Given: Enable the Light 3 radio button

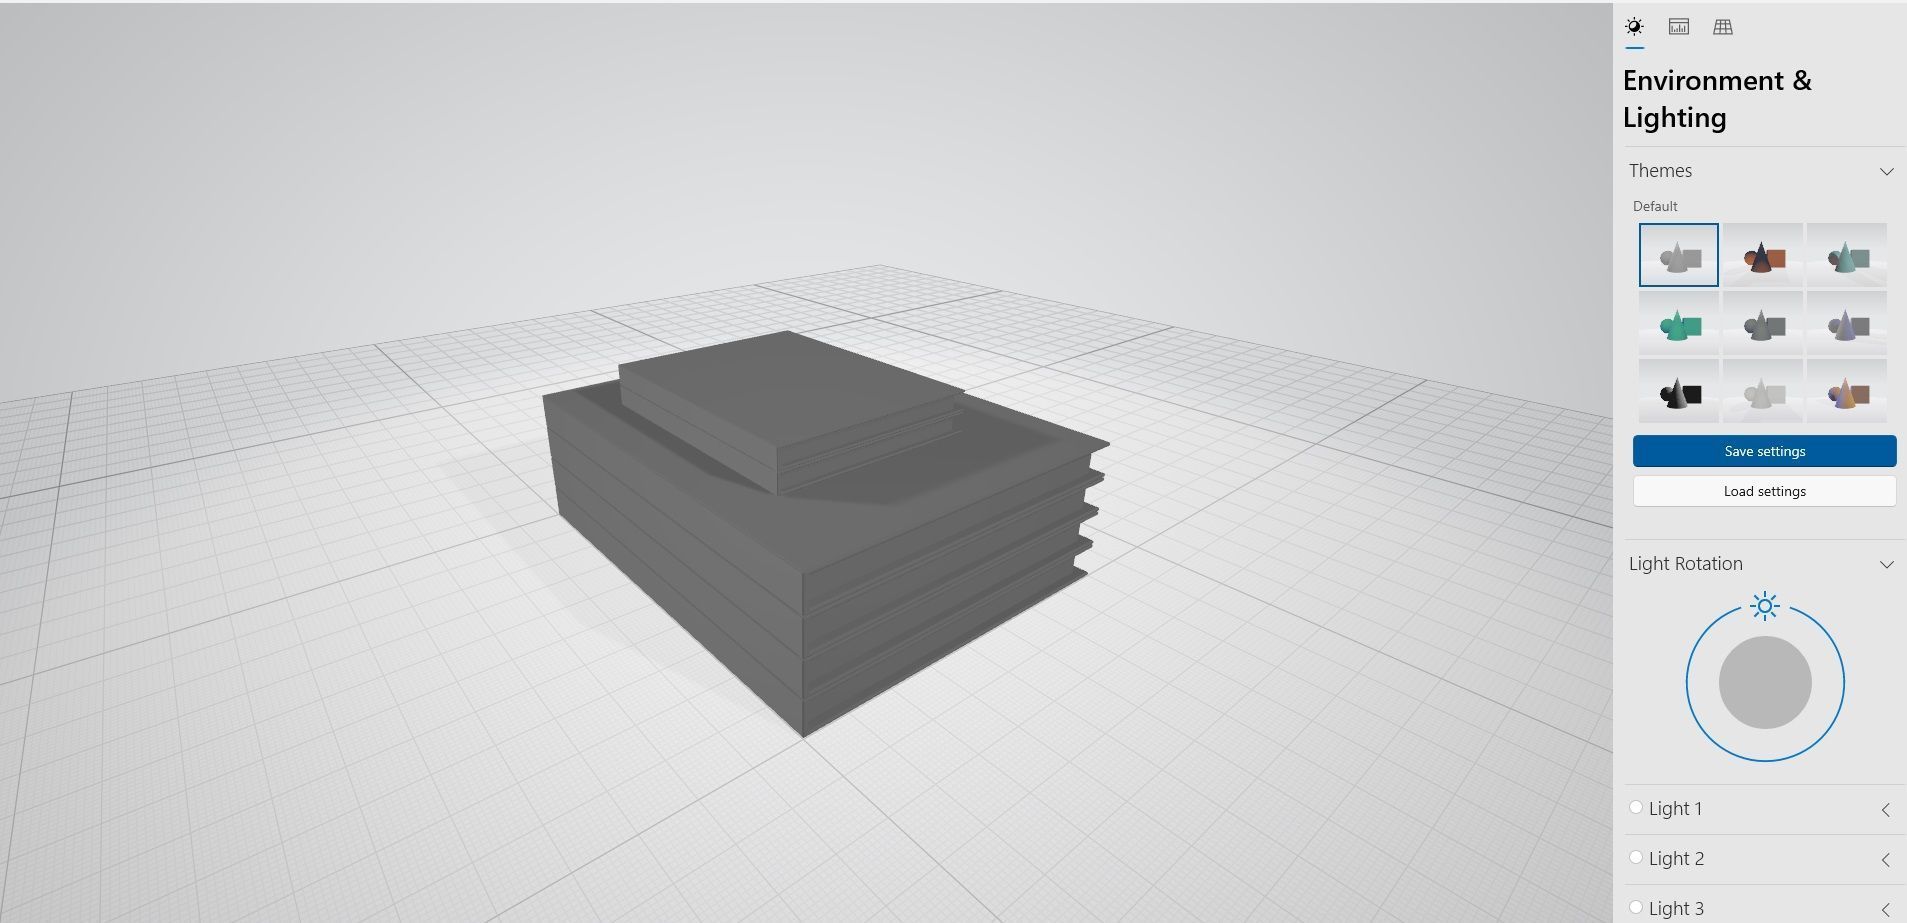Looking at the screenshot, I should 1636,907.
